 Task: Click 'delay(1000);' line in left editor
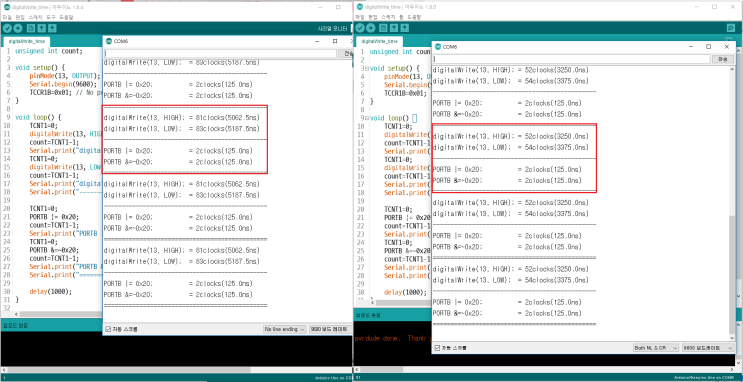tap(51, 291)
